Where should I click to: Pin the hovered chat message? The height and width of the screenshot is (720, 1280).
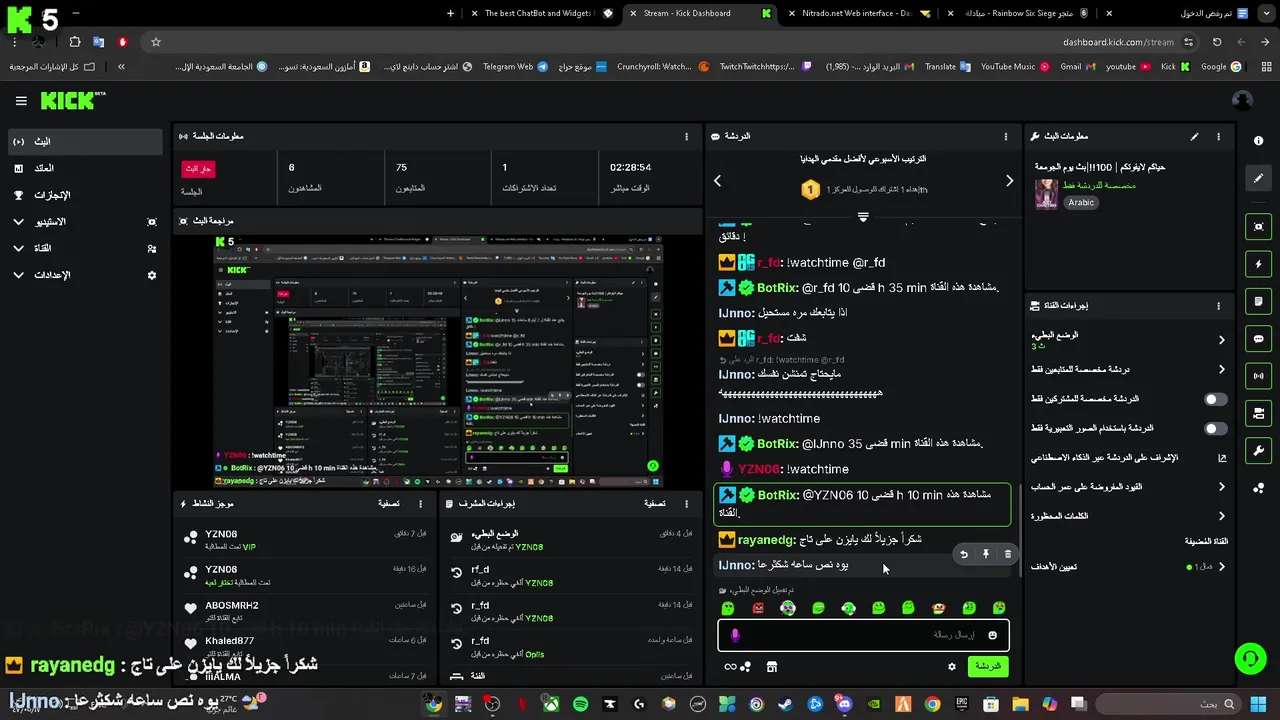point(985,554)
